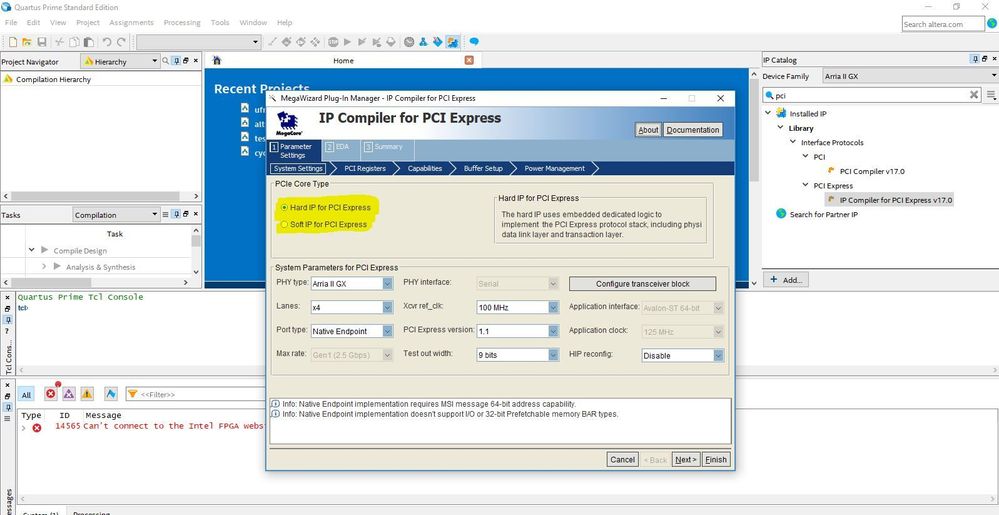Open the Tasks panel options menu icon
The image size is (999, 515).
166,214
